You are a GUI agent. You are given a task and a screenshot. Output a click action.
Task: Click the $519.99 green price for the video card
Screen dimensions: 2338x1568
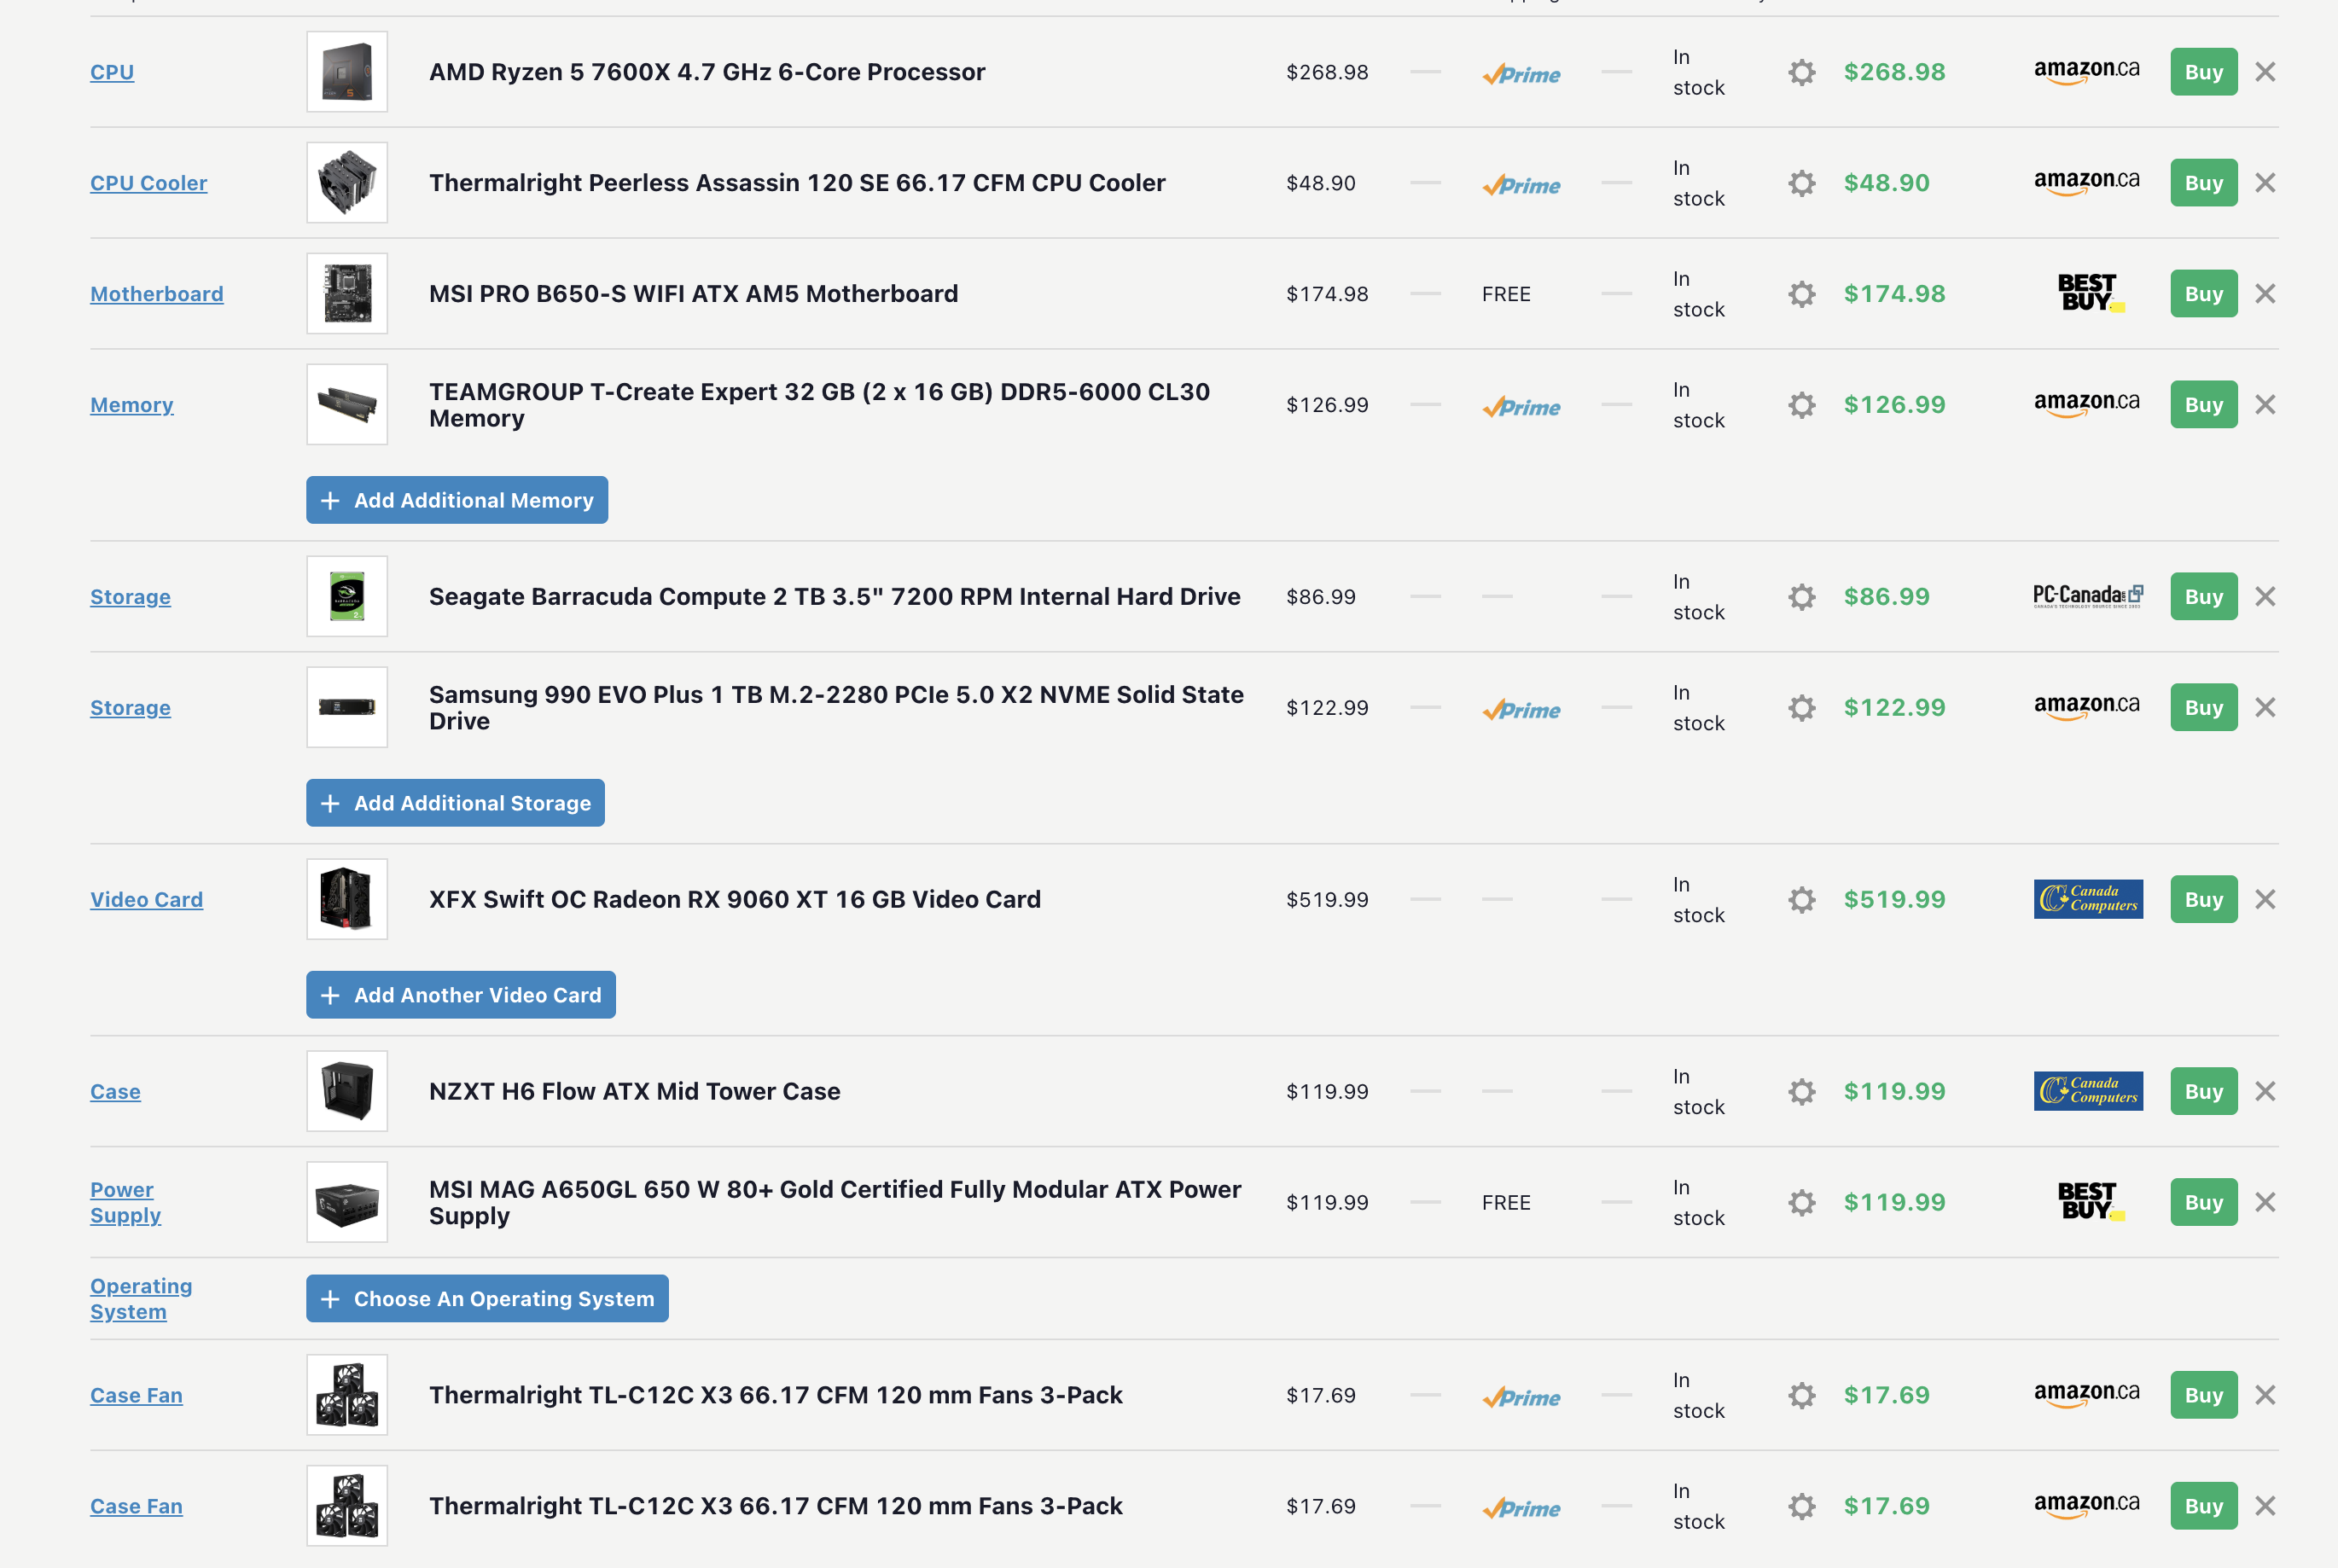(x=1895, y=900)
